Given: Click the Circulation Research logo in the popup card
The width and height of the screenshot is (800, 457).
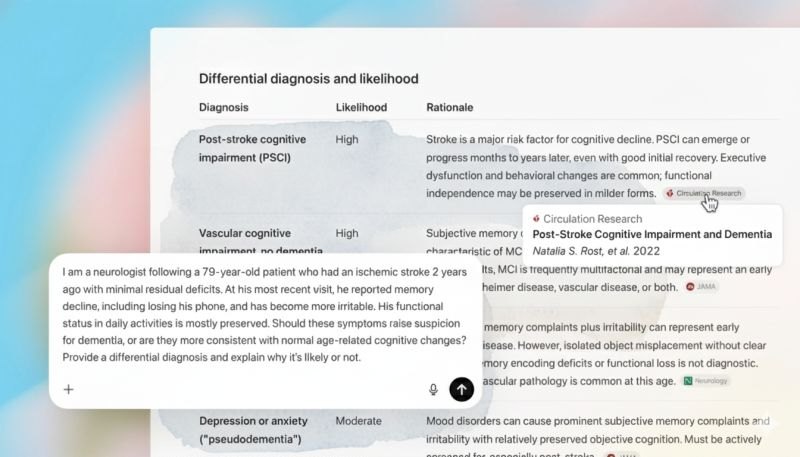Looking at the screenshot, I should pyautogui.click(x=536, y=219).
